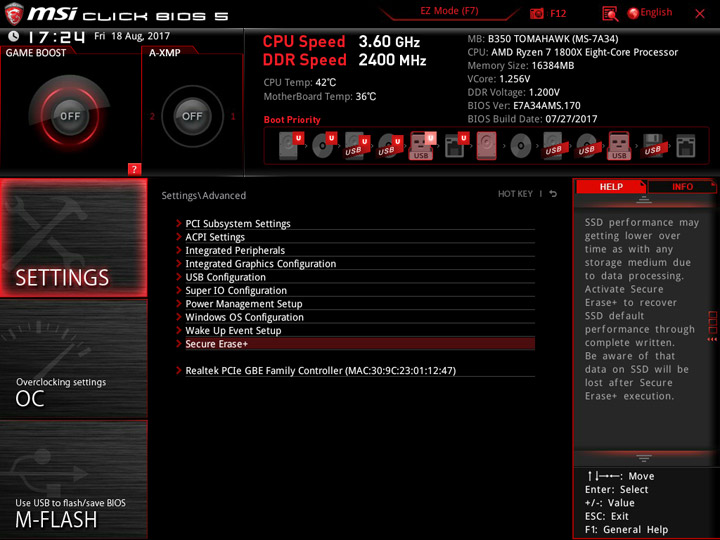Click the F1: General Help hint

click(x=626, y=529)
